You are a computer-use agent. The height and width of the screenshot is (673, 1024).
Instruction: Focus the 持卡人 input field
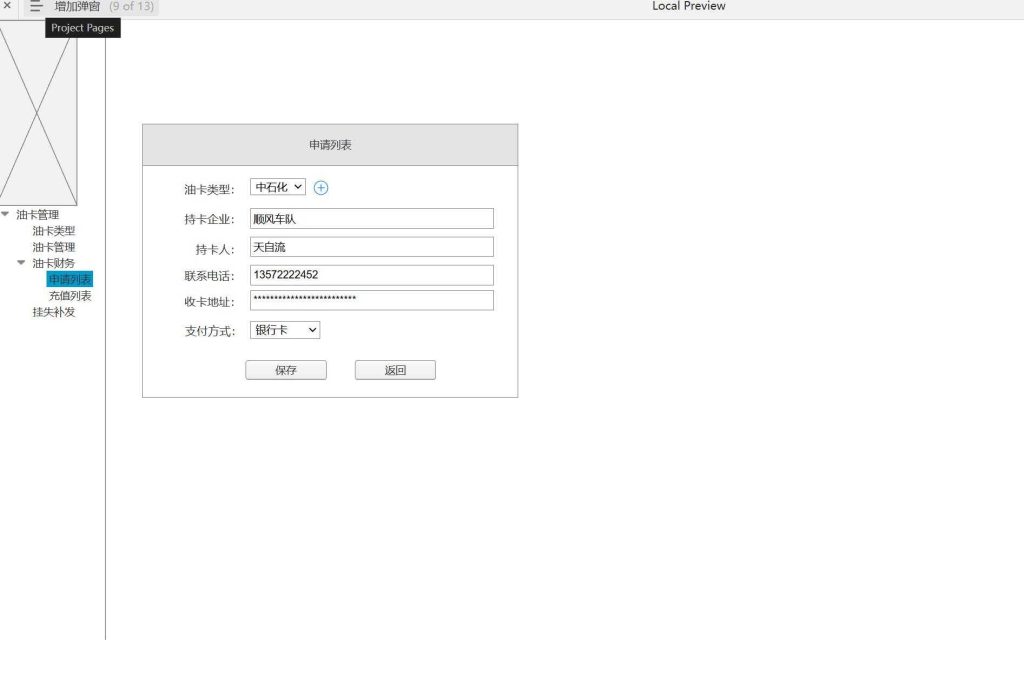[371, 247]
